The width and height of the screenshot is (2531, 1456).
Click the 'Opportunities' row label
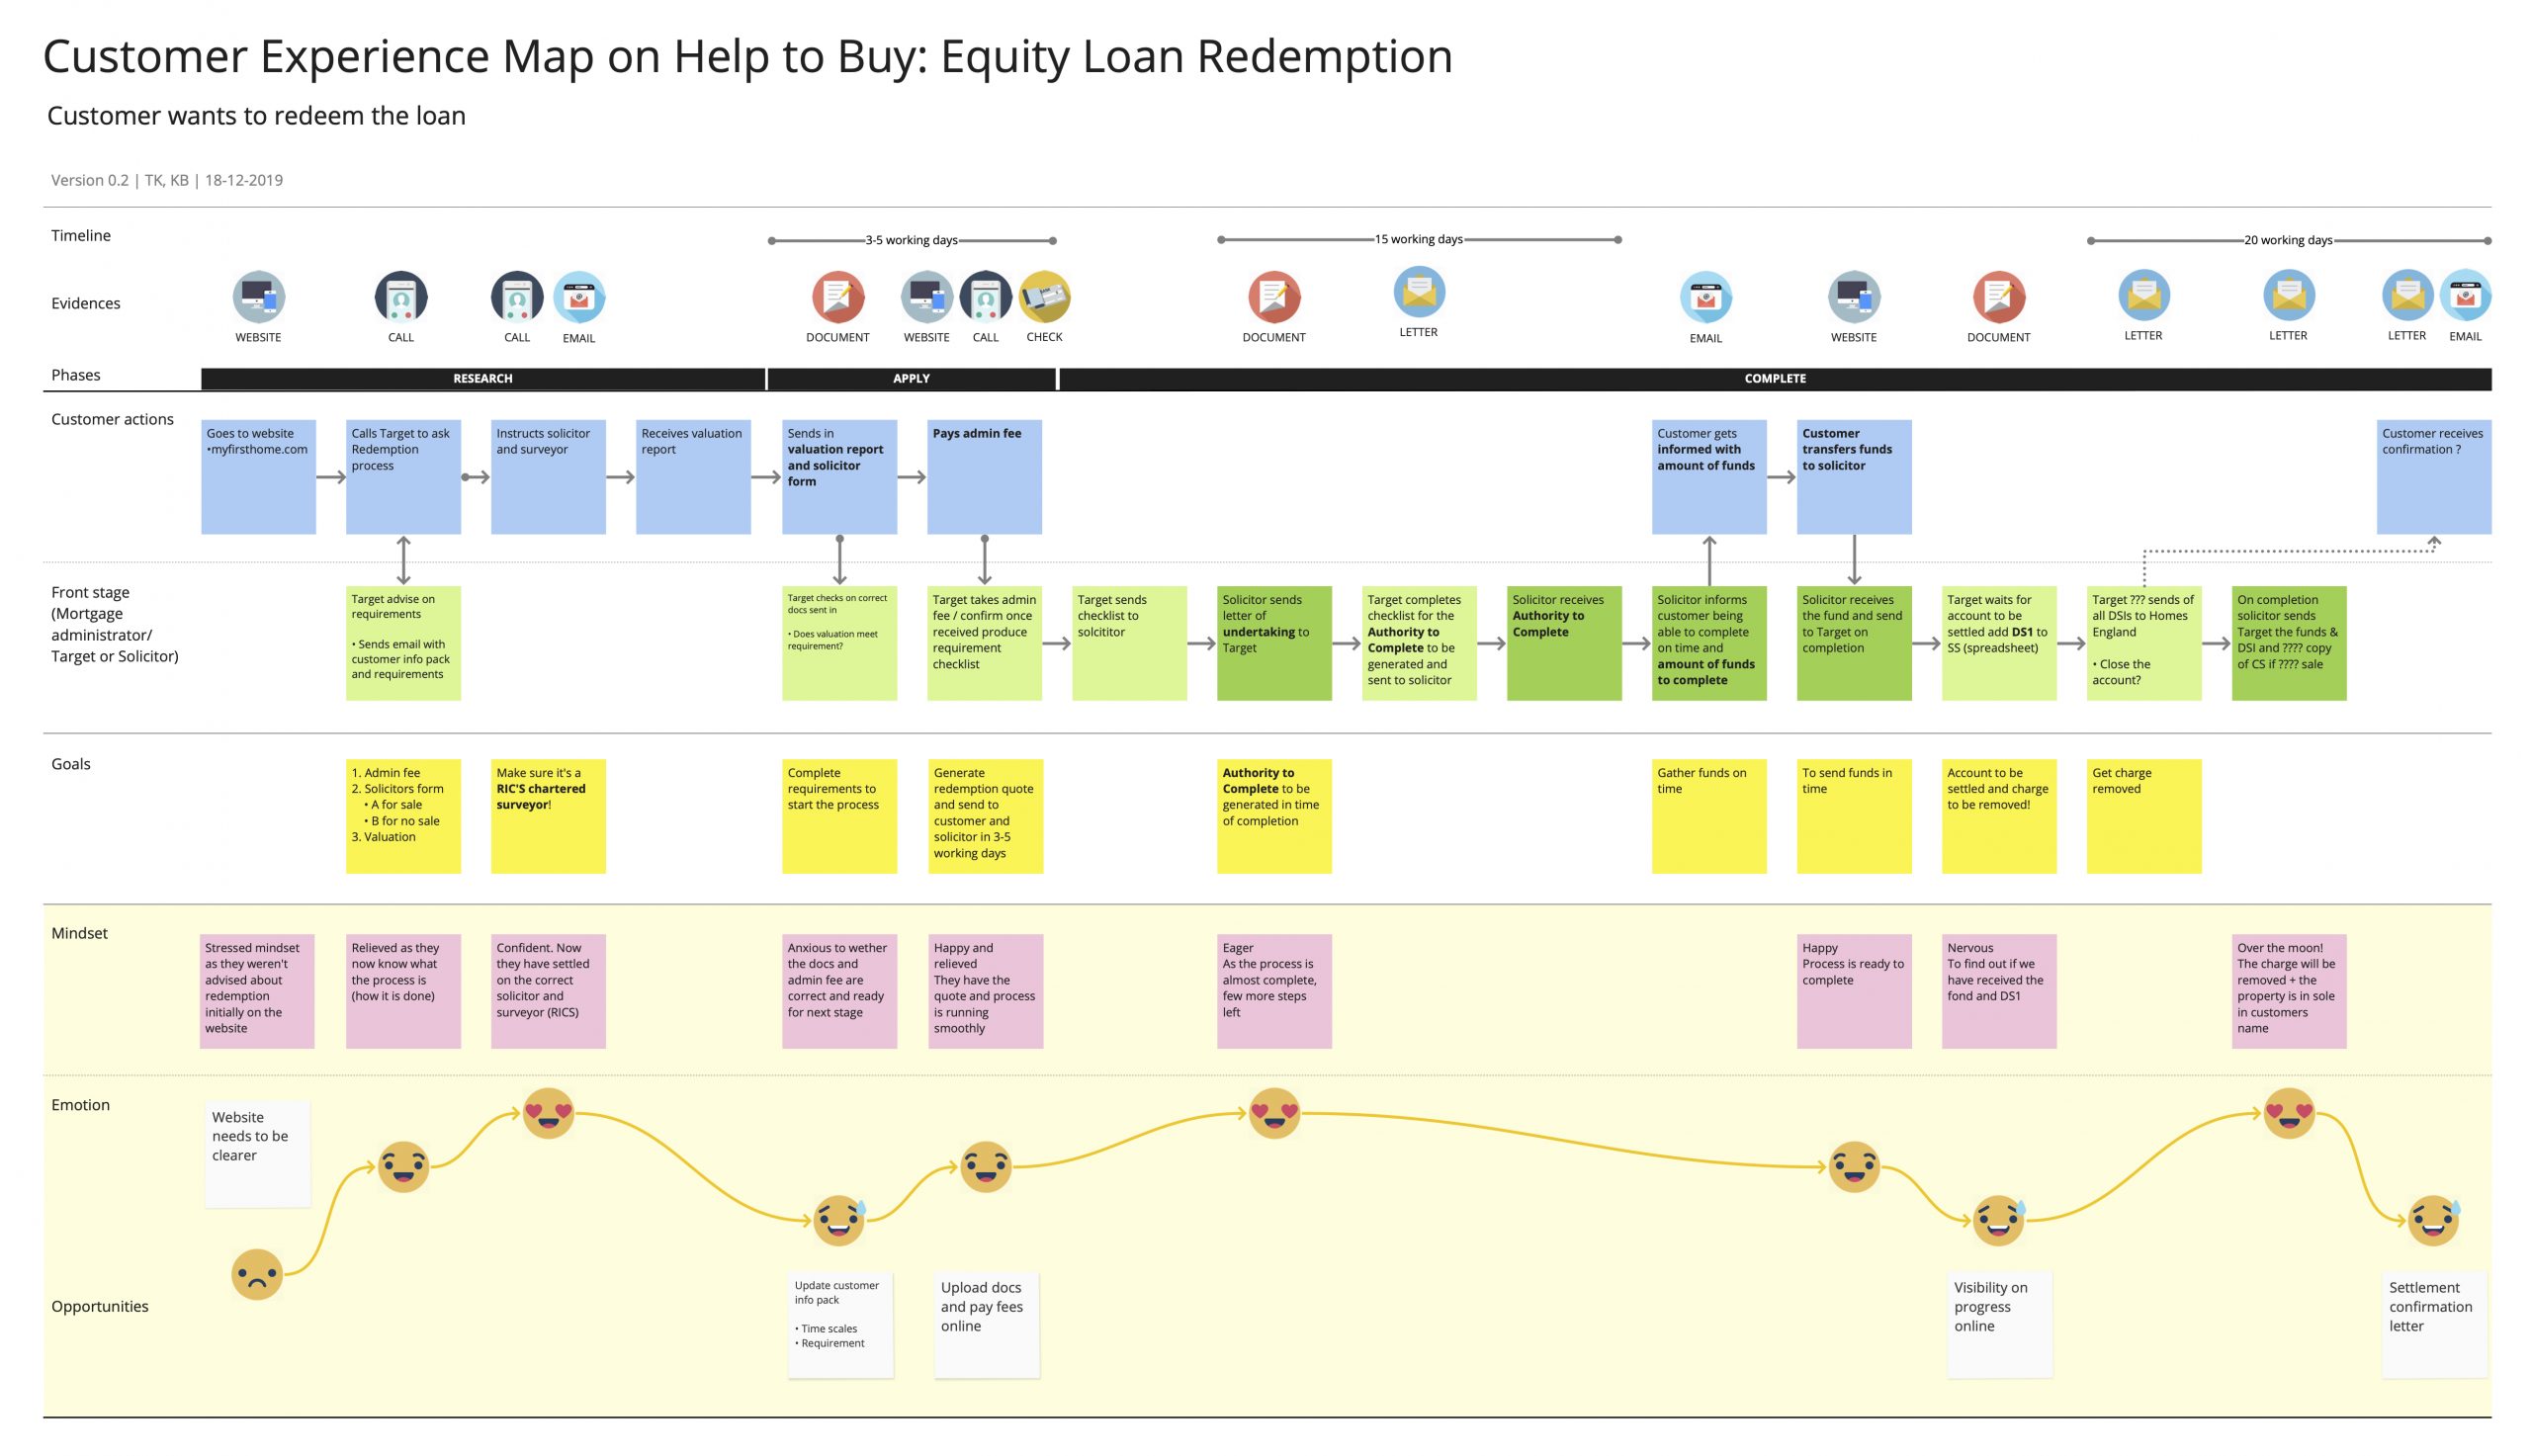click(x=100, y=1306)
